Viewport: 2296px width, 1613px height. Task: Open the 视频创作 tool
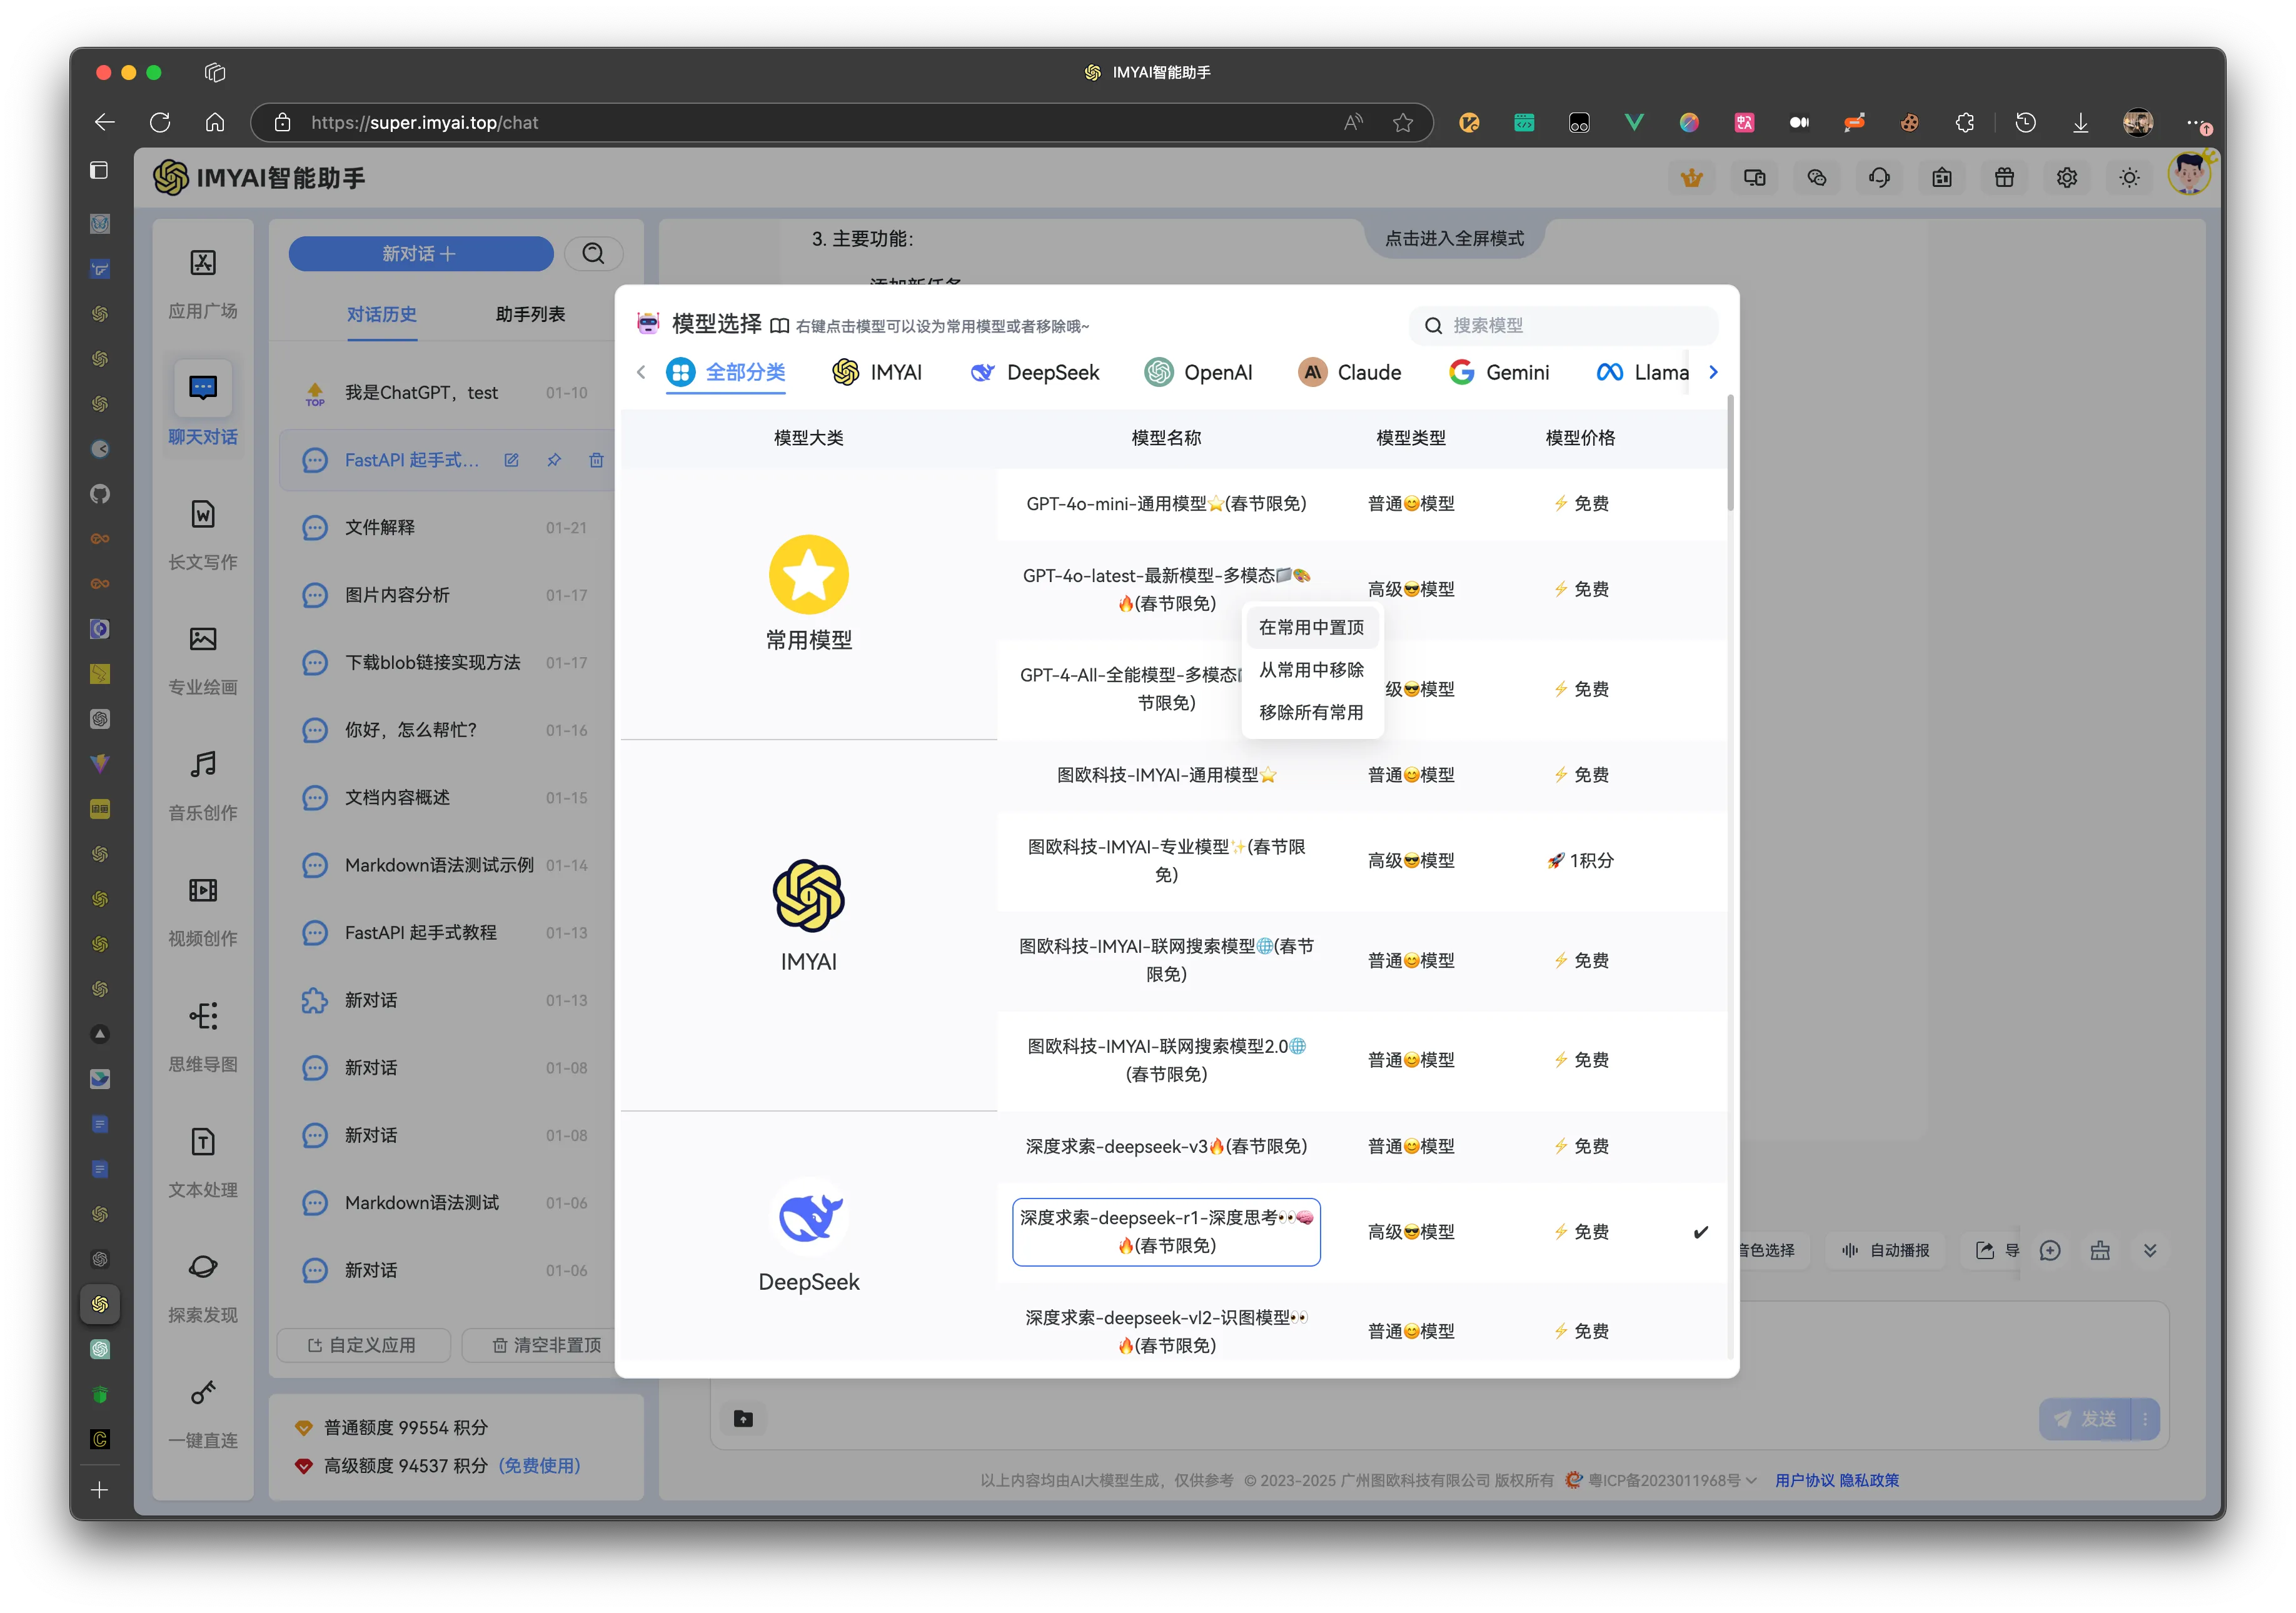(203, 912)
